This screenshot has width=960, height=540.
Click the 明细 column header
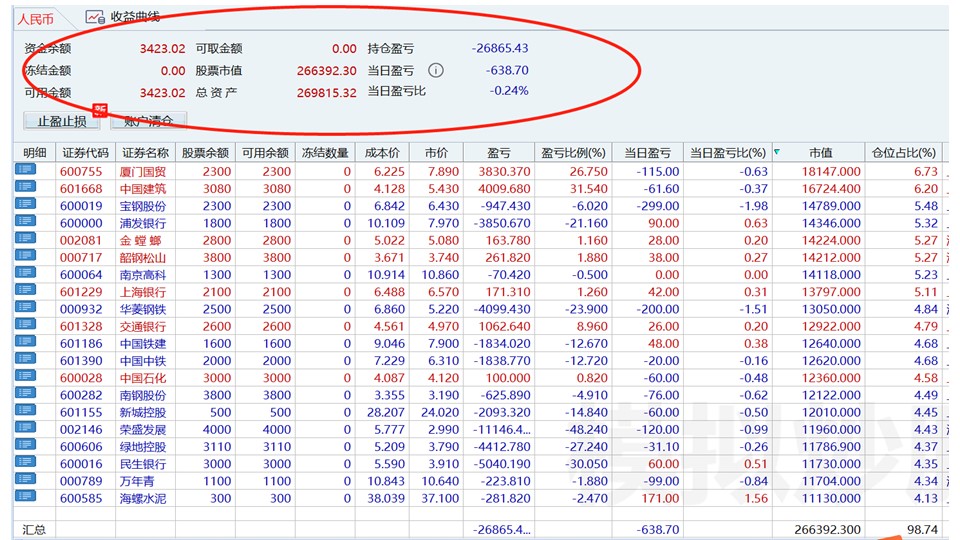(x=35, y=152)
